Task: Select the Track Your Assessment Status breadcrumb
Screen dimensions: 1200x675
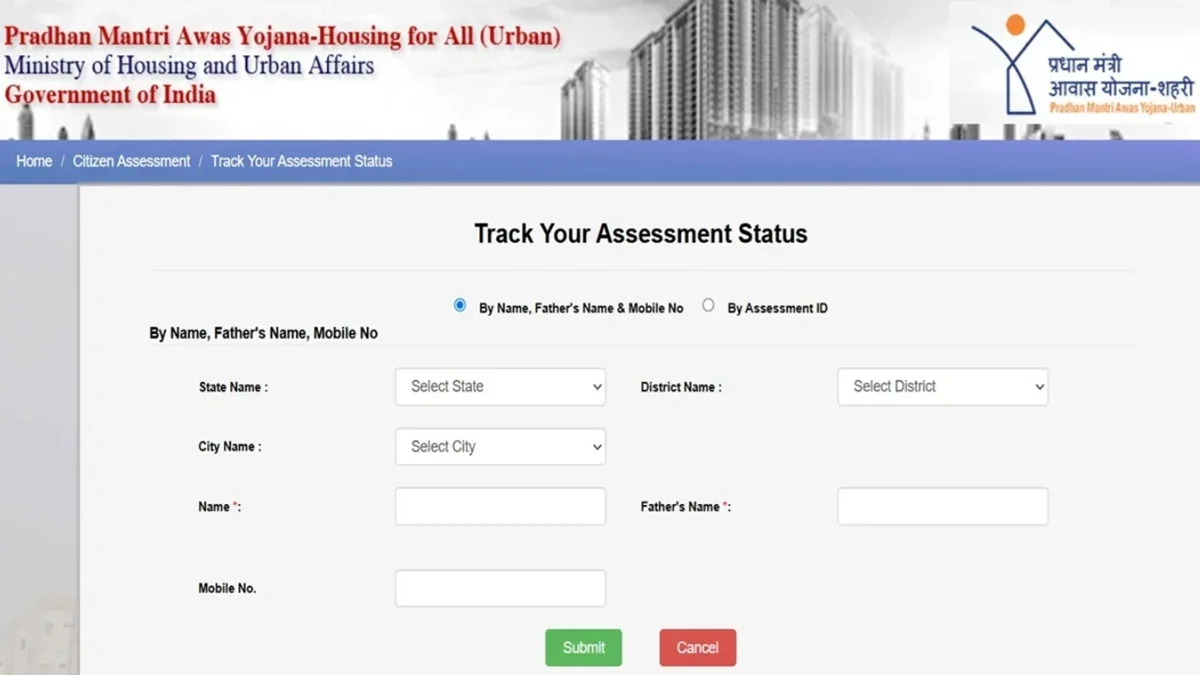Action: coord(302,161)
